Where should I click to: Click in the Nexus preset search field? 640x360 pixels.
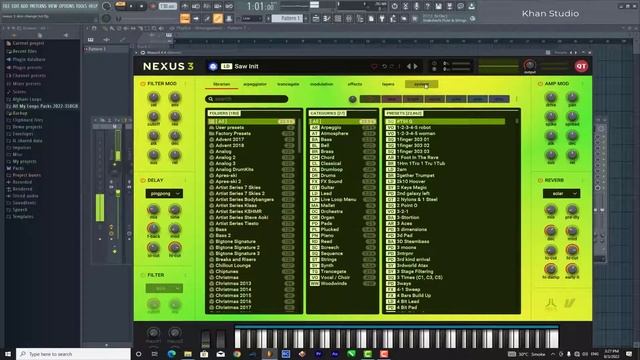click(247, 99)
